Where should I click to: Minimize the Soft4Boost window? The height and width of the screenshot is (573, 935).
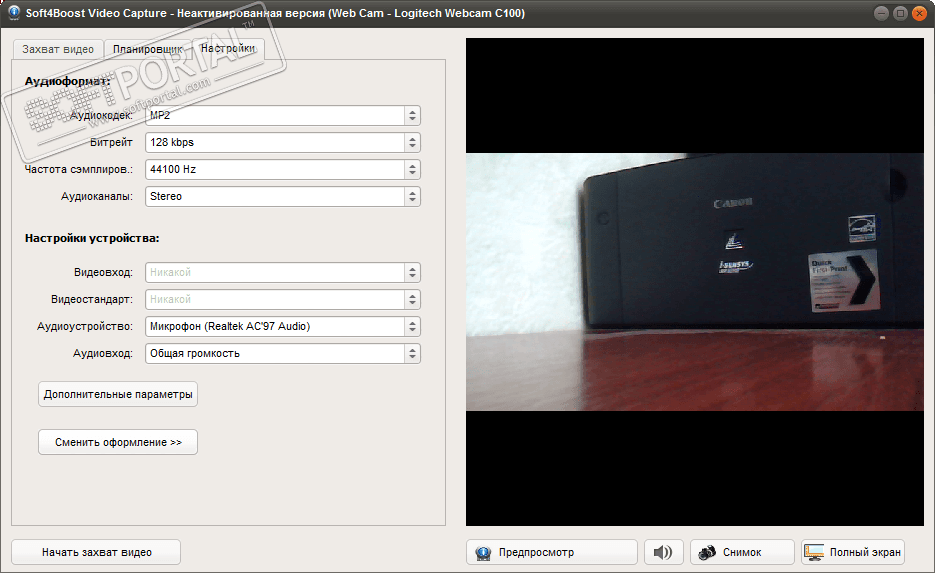point(881,13)
